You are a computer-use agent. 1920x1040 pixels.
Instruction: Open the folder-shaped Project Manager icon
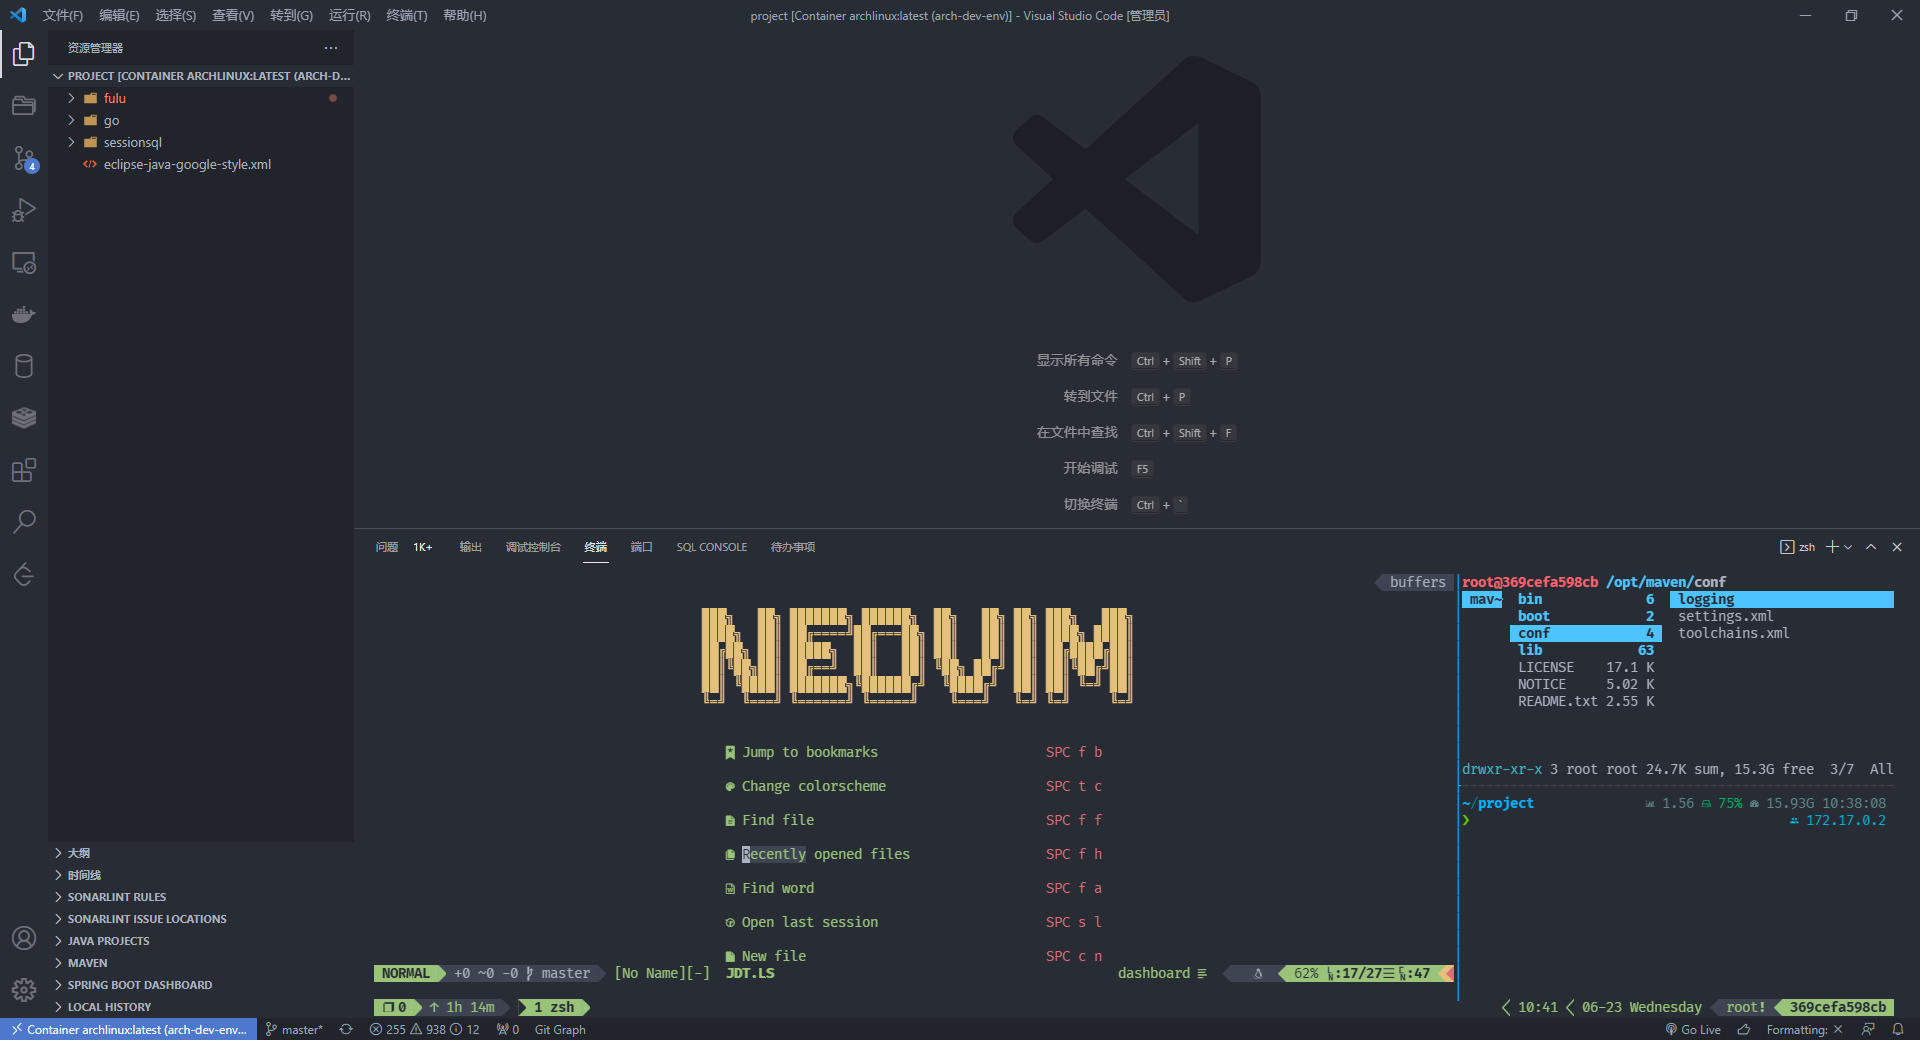click(24, 106)
